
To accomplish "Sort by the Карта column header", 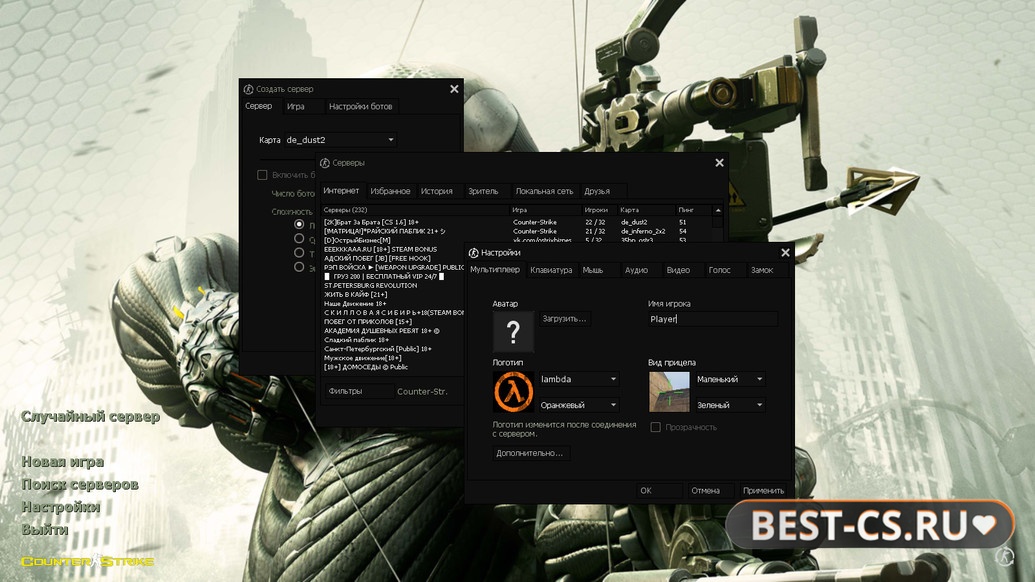I will coord(646,210).
